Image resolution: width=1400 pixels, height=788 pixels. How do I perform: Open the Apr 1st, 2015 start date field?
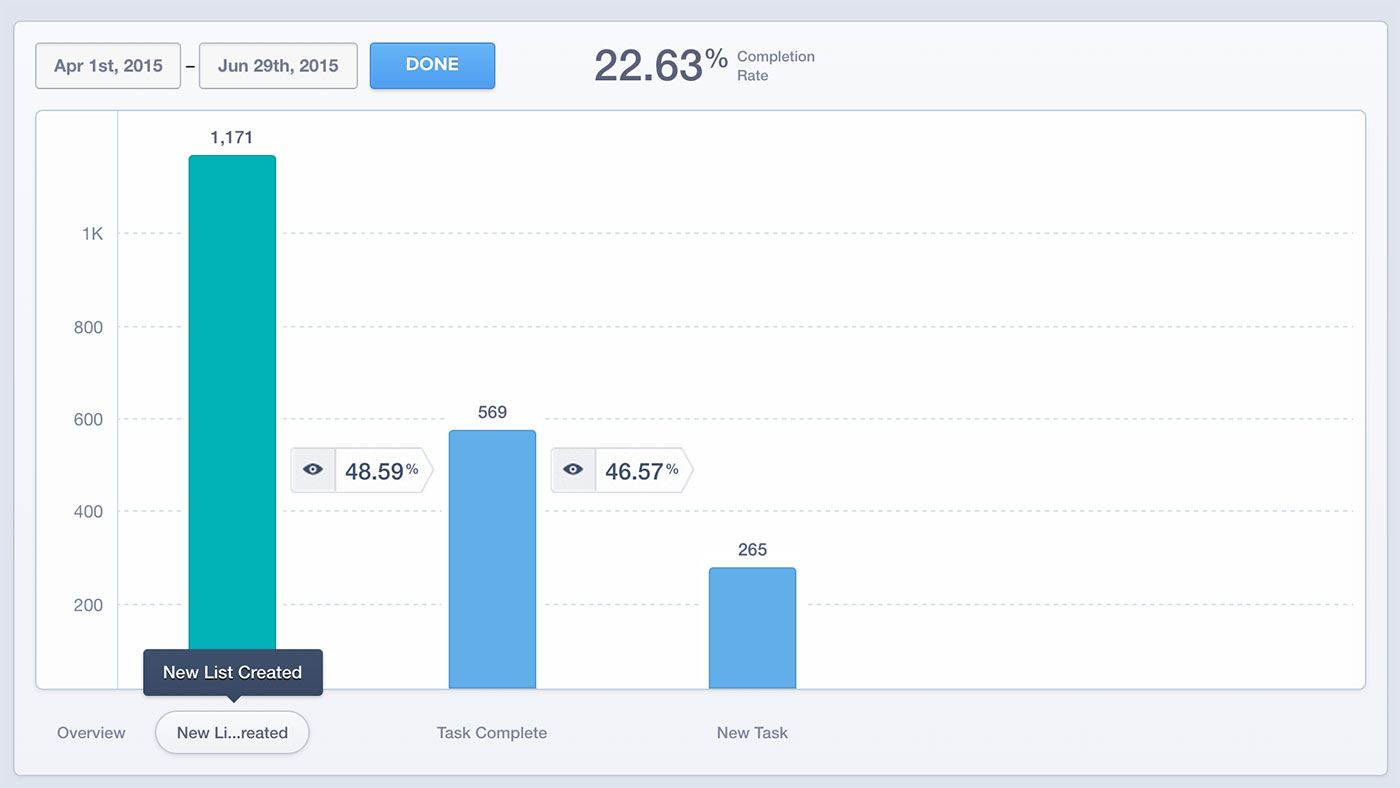pos(108,66)
